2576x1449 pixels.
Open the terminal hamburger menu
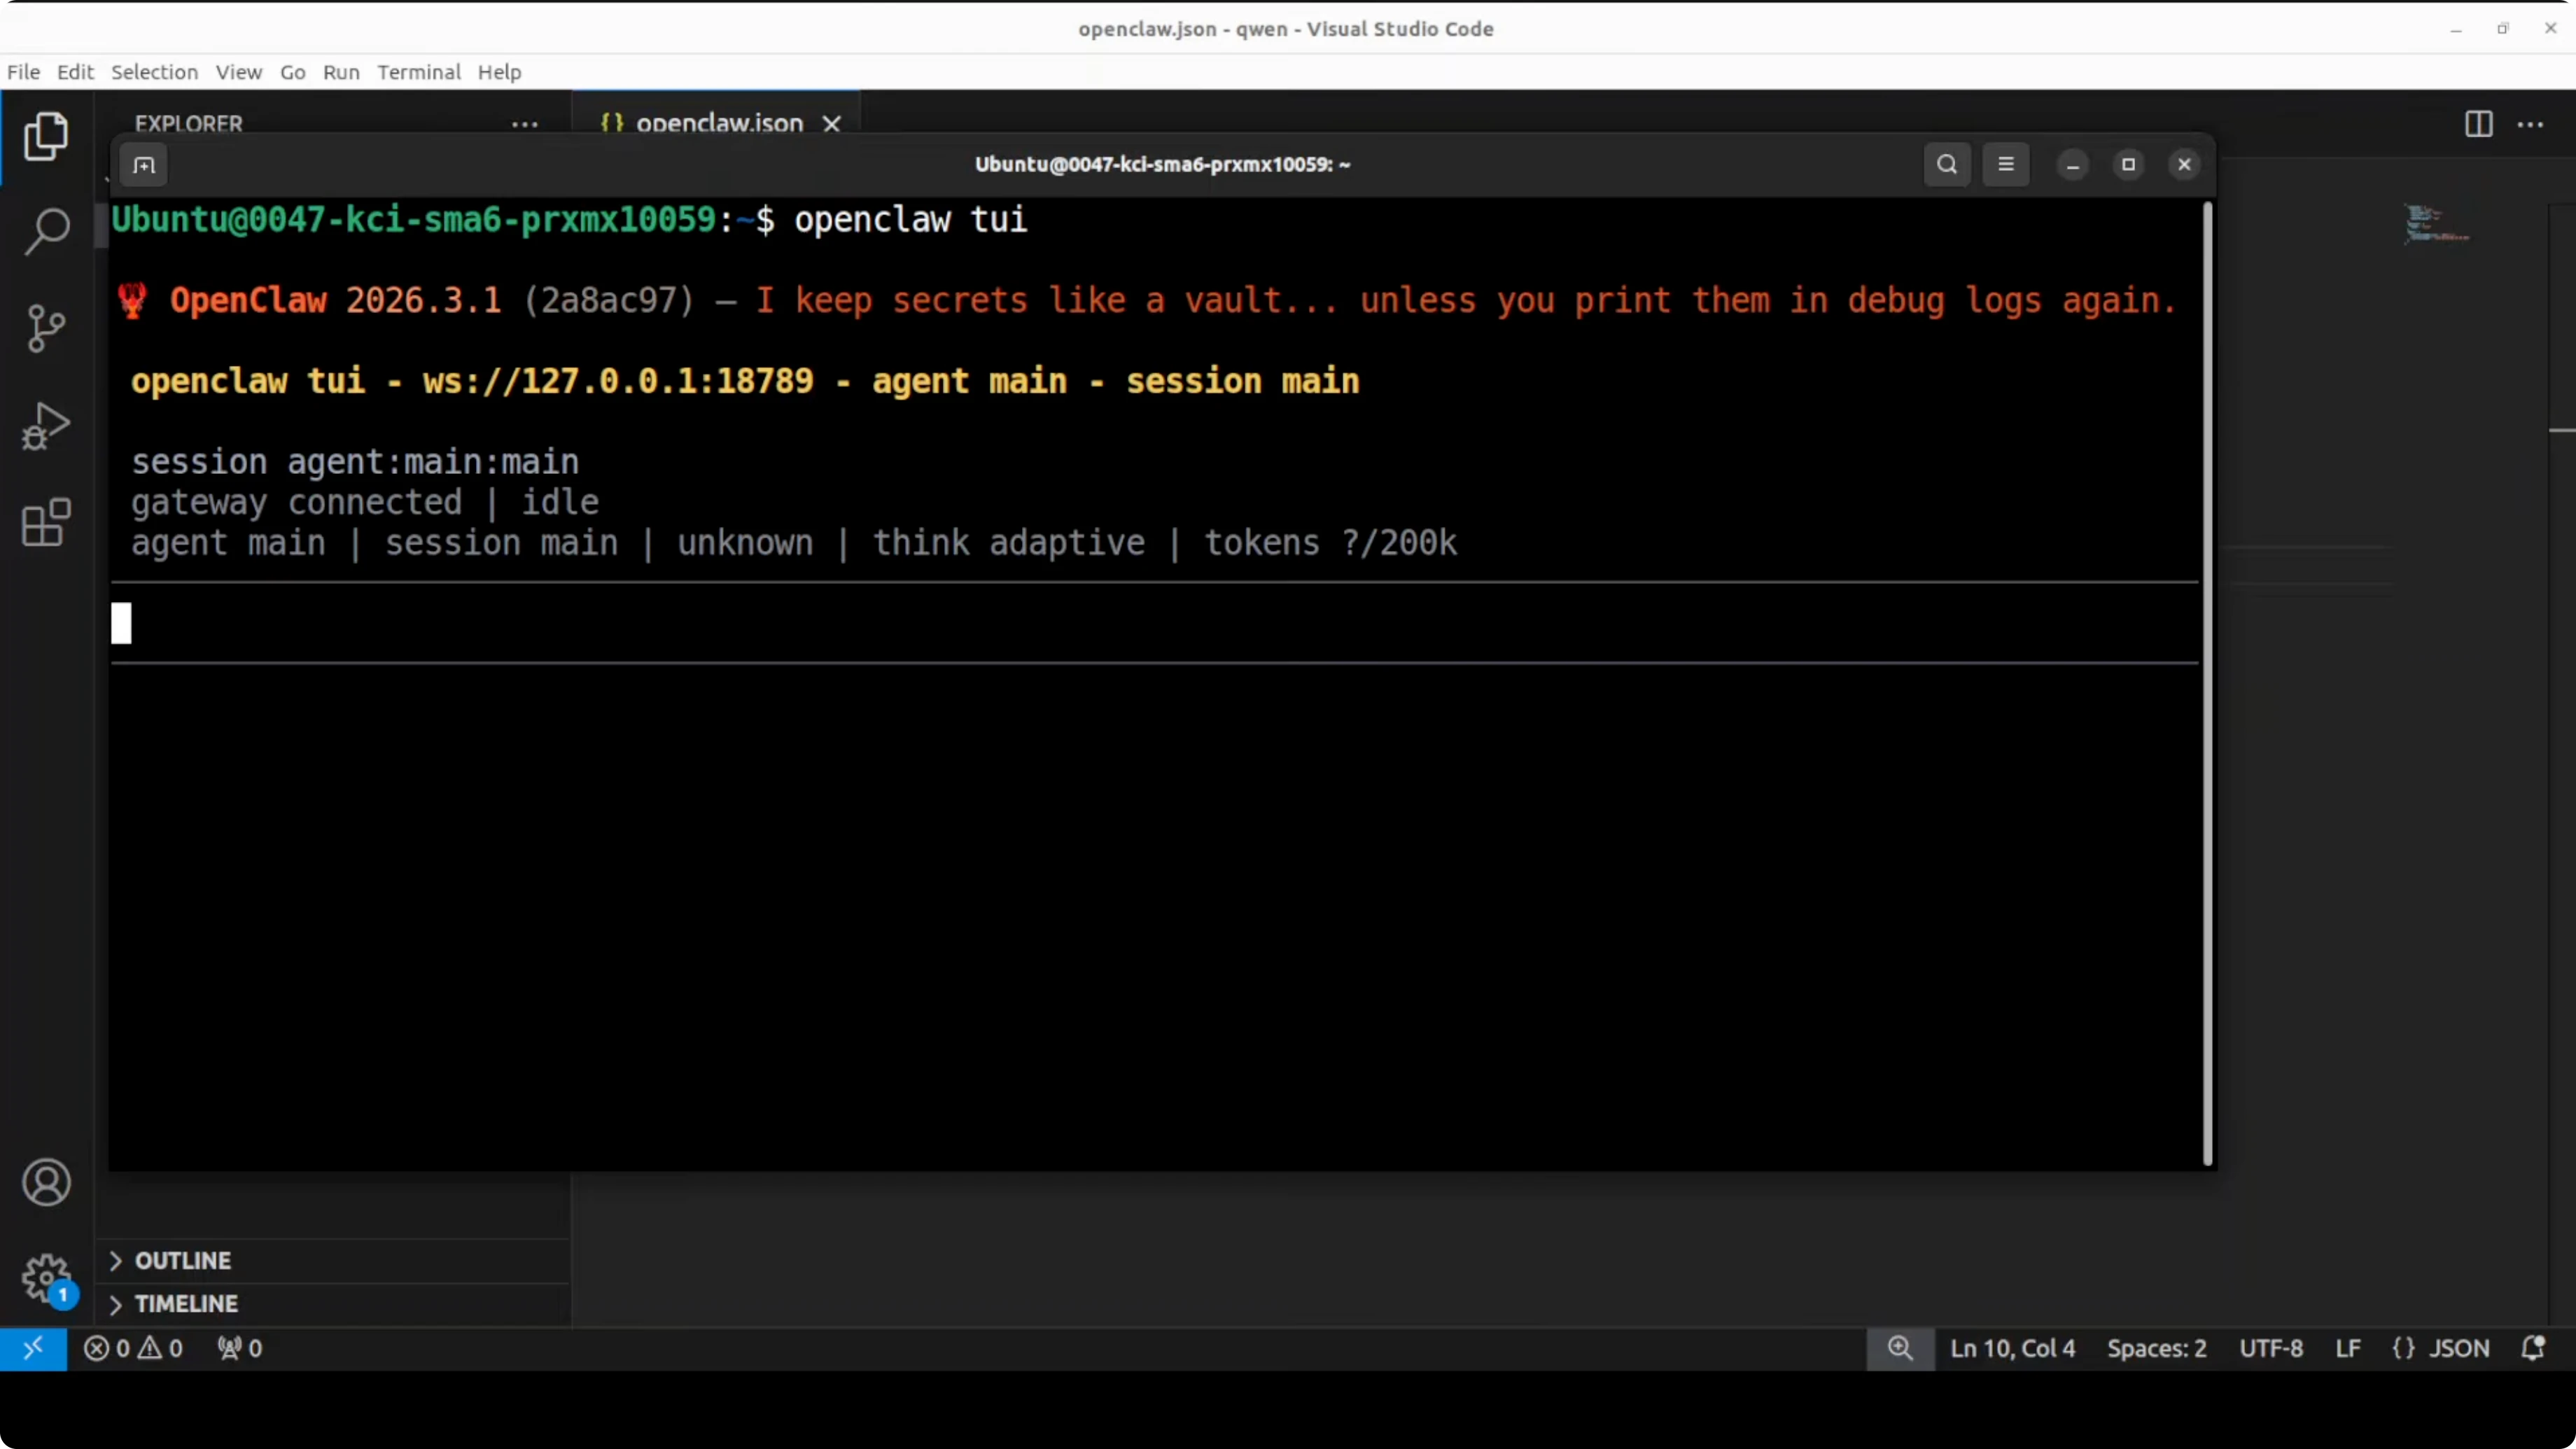point(2005,165)
